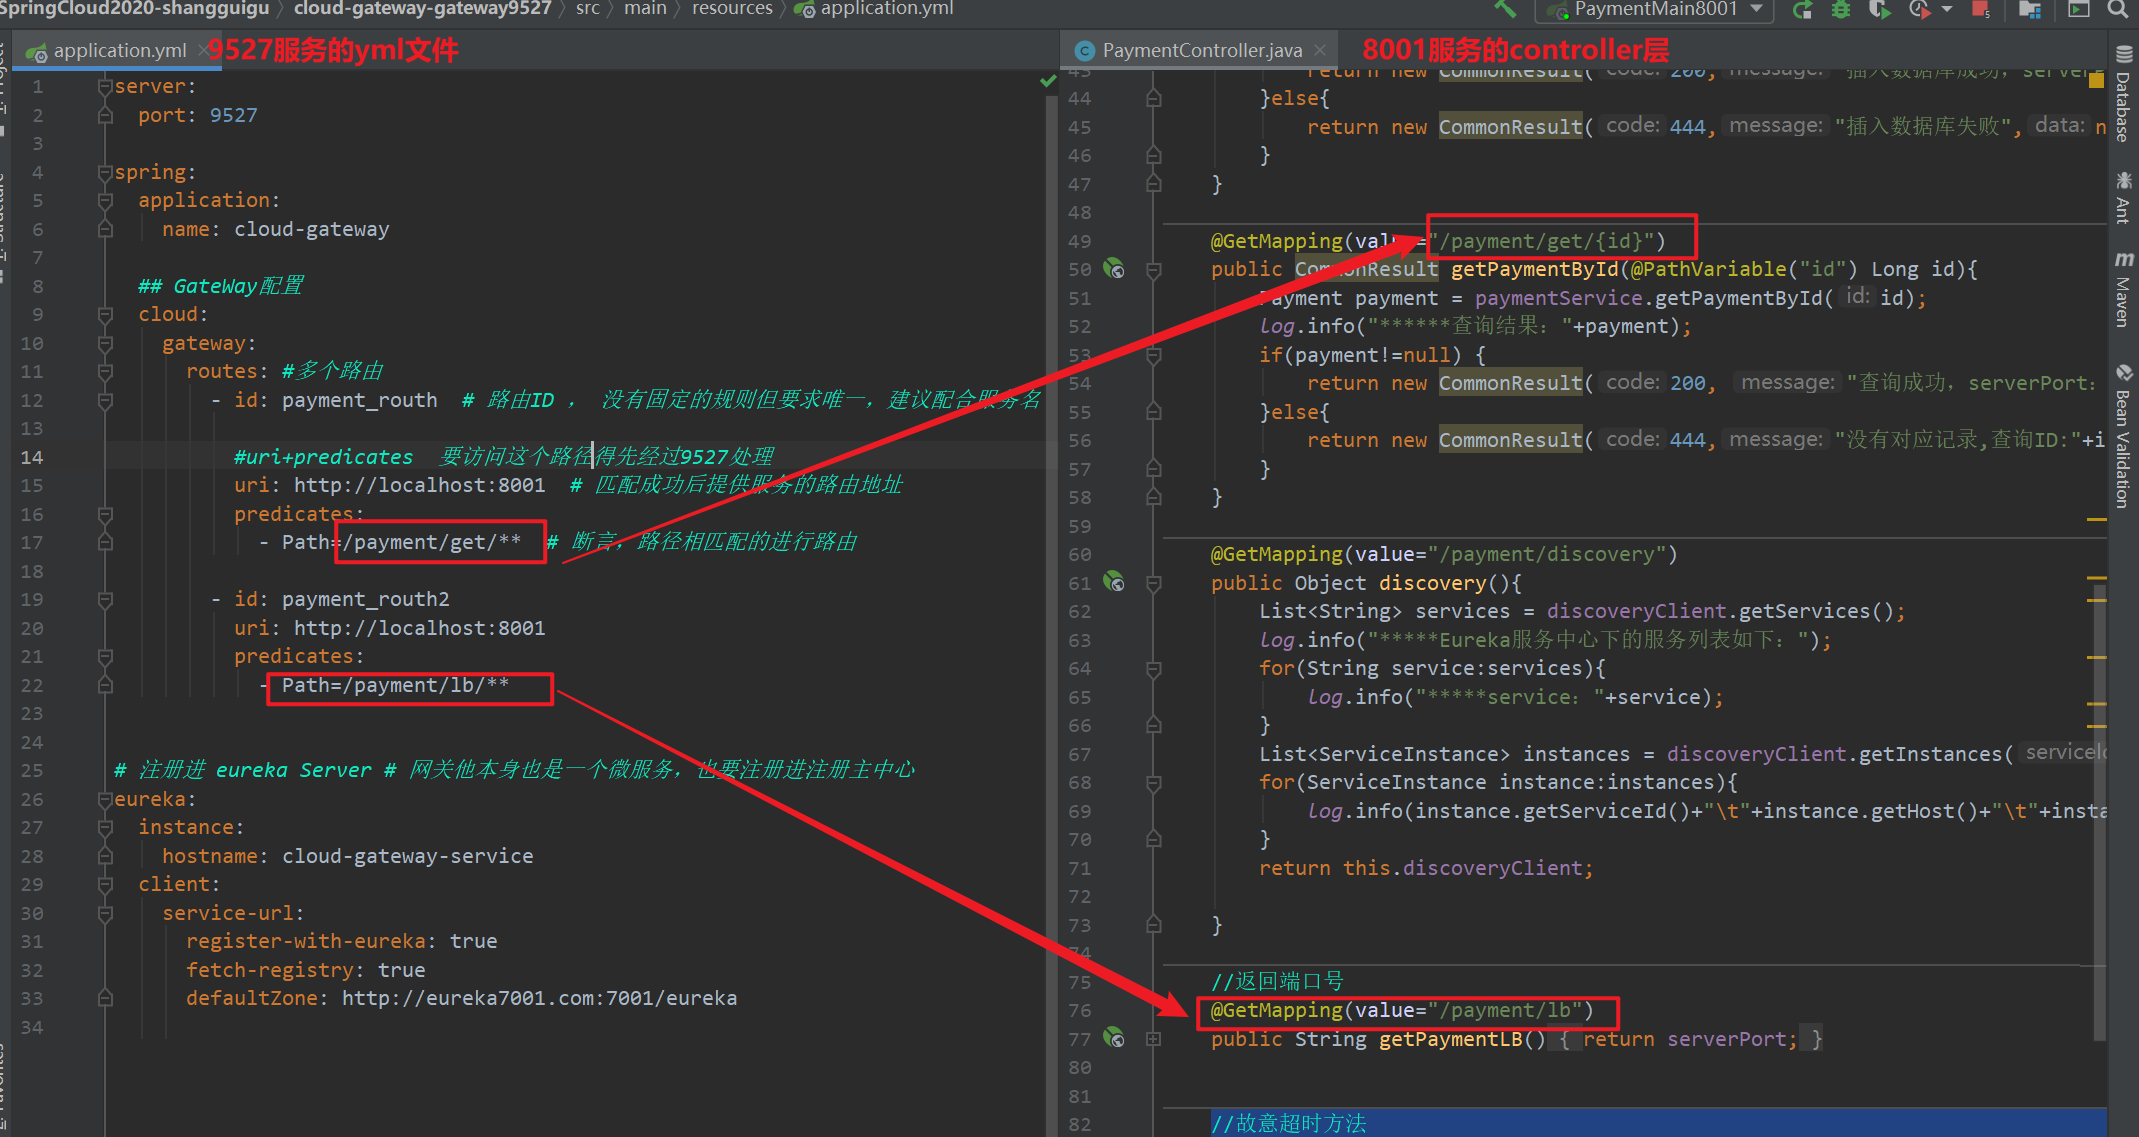Click PaymentMain8001 Spring Boot run config icon
Screen dimensions: 2139x1137
click(1557, 11)
